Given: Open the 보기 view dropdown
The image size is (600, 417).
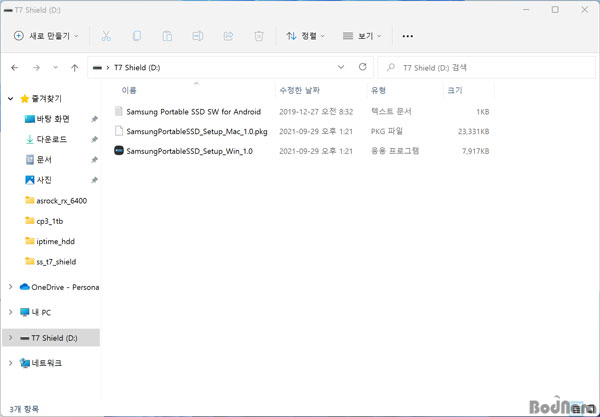Looking at the screenshot, I should (x=362, y=36).
